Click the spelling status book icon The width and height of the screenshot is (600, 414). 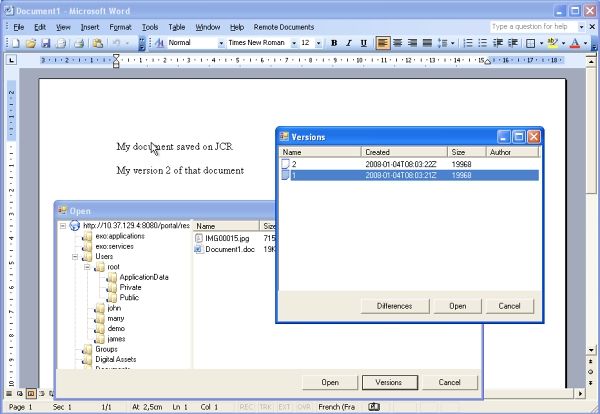click(373, 407)
